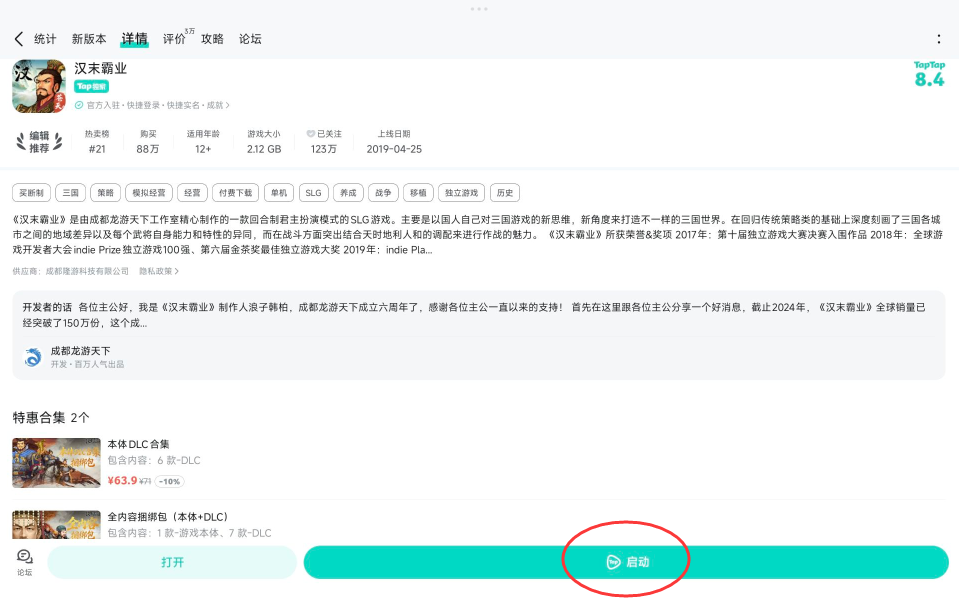
Task: Open the 论坛 tab in top bar
Action: coord(250,39)
